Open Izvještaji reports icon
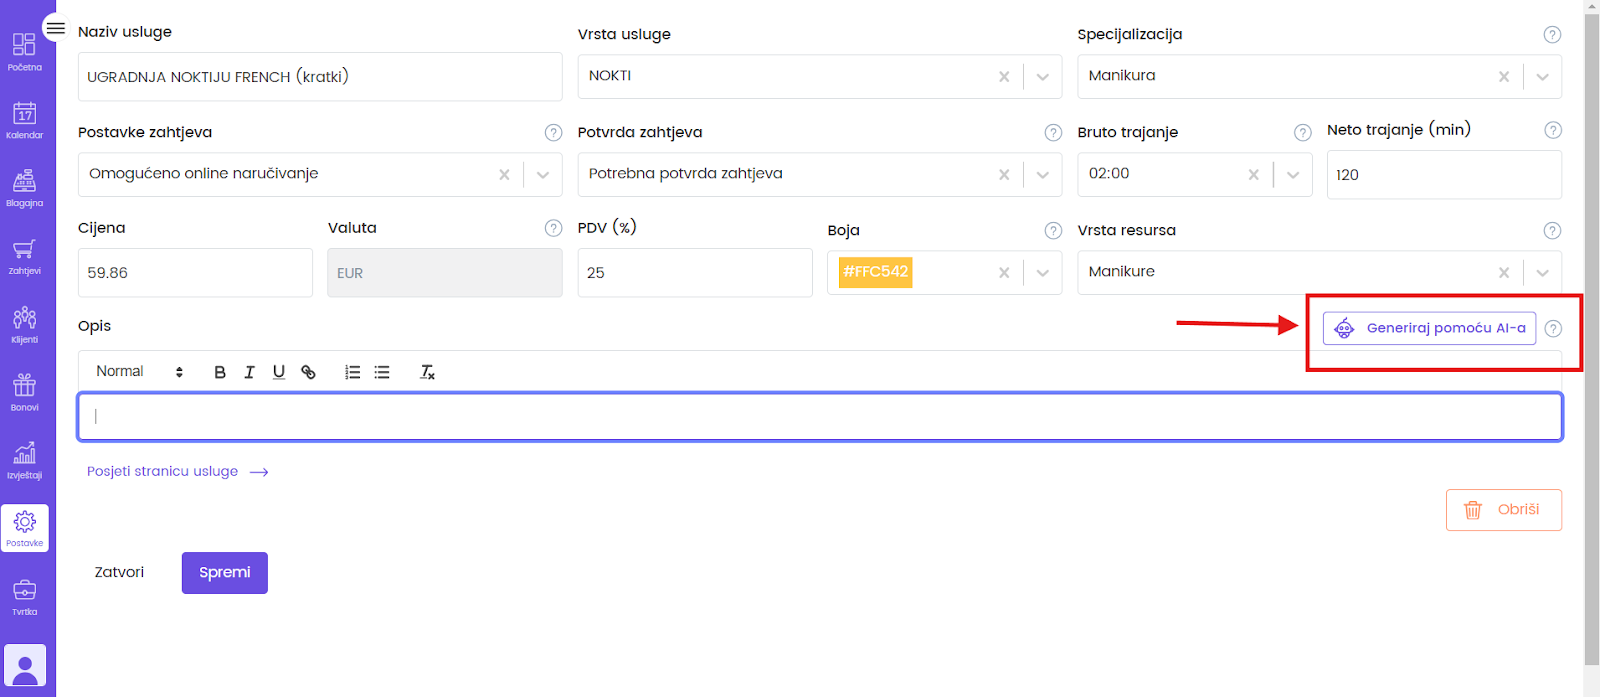The height and width of the screenshot is (697, 1600). tap(25, 460)
